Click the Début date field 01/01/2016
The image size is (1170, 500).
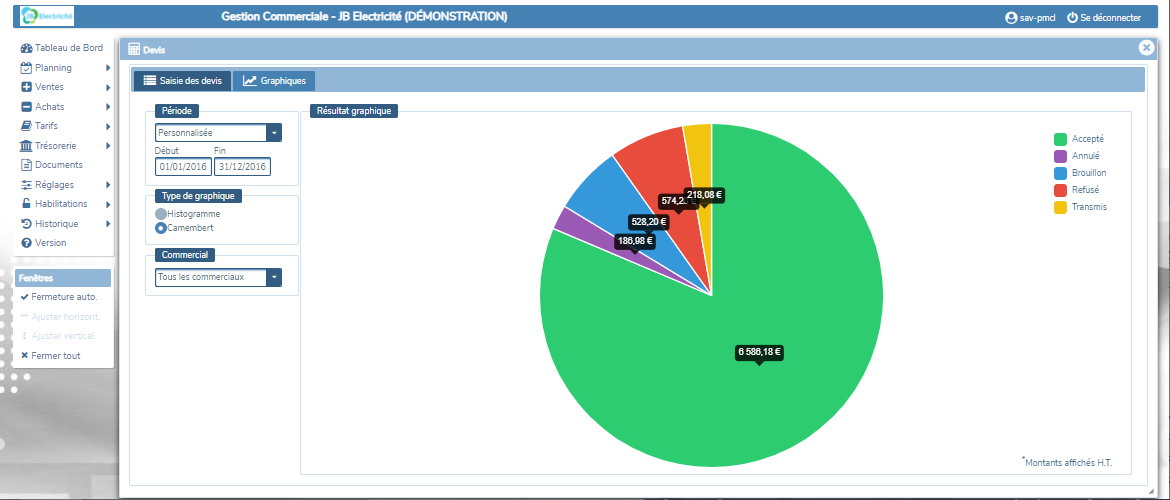coord(183,166)
